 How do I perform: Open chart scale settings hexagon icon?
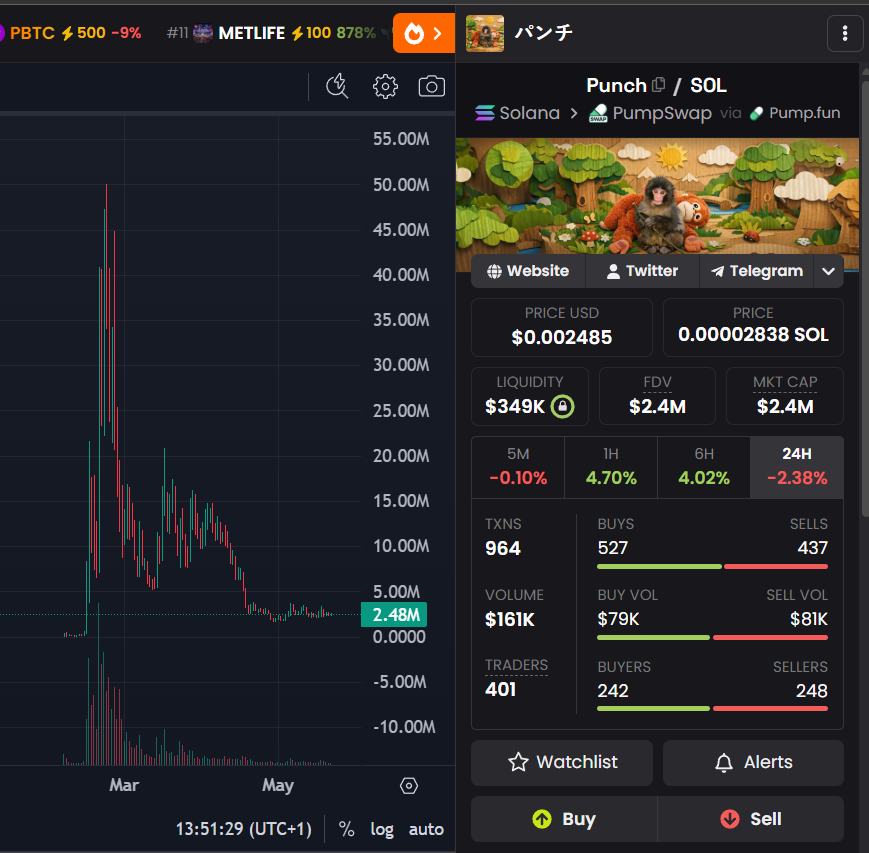click(x=409, y=785)
